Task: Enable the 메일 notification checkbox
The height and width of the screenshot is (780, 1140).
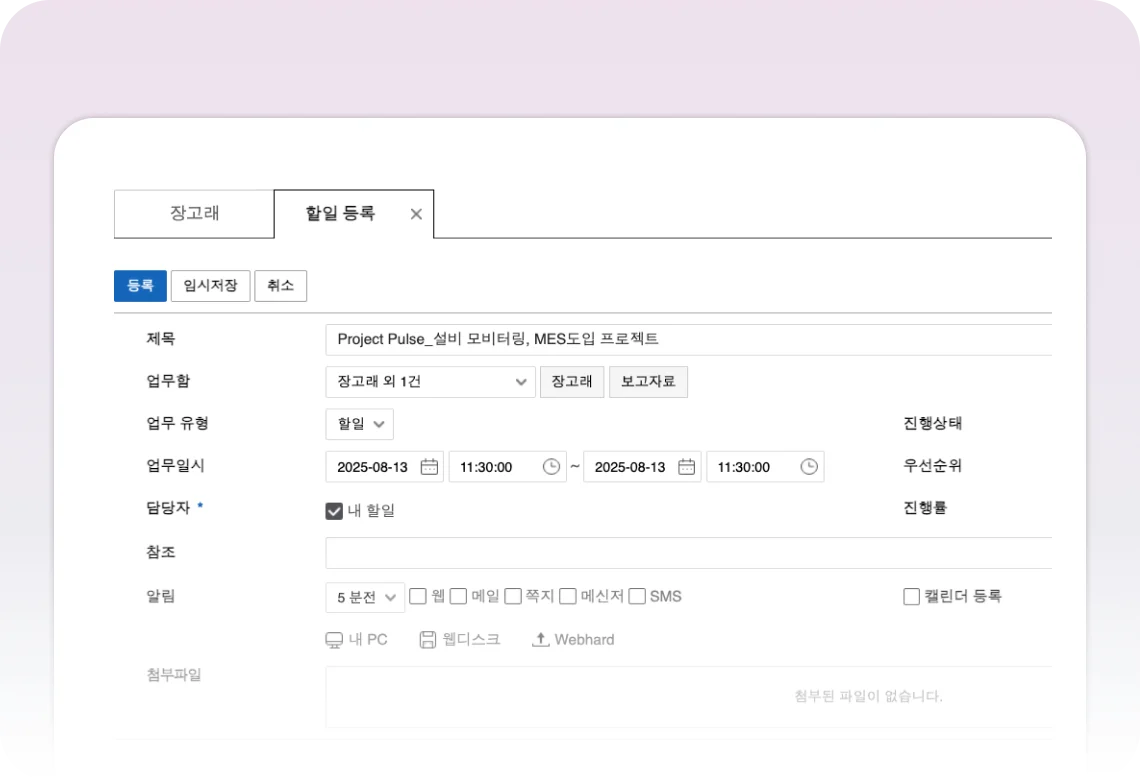Action: point(458,596)
